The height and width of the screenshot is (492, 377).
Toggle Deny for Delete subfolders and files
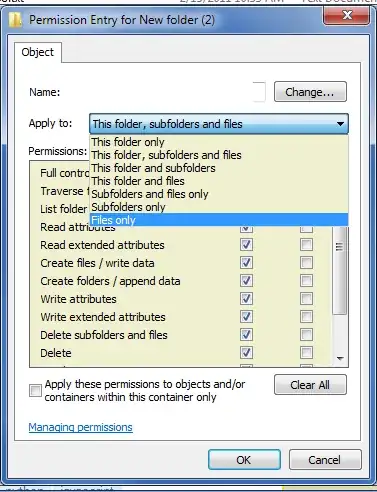tap(306, 335)
